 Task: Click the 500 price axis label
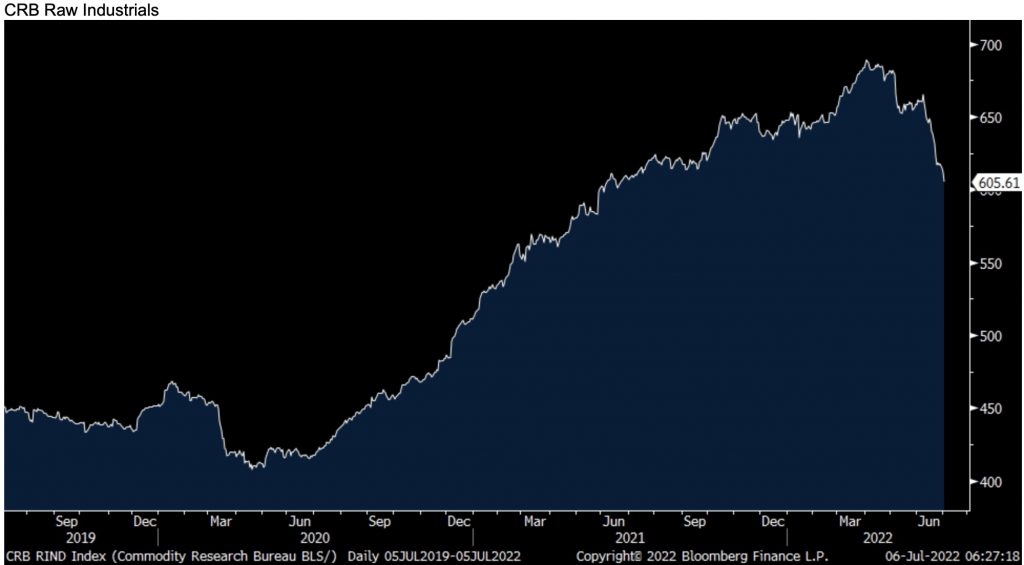[993, 336]
